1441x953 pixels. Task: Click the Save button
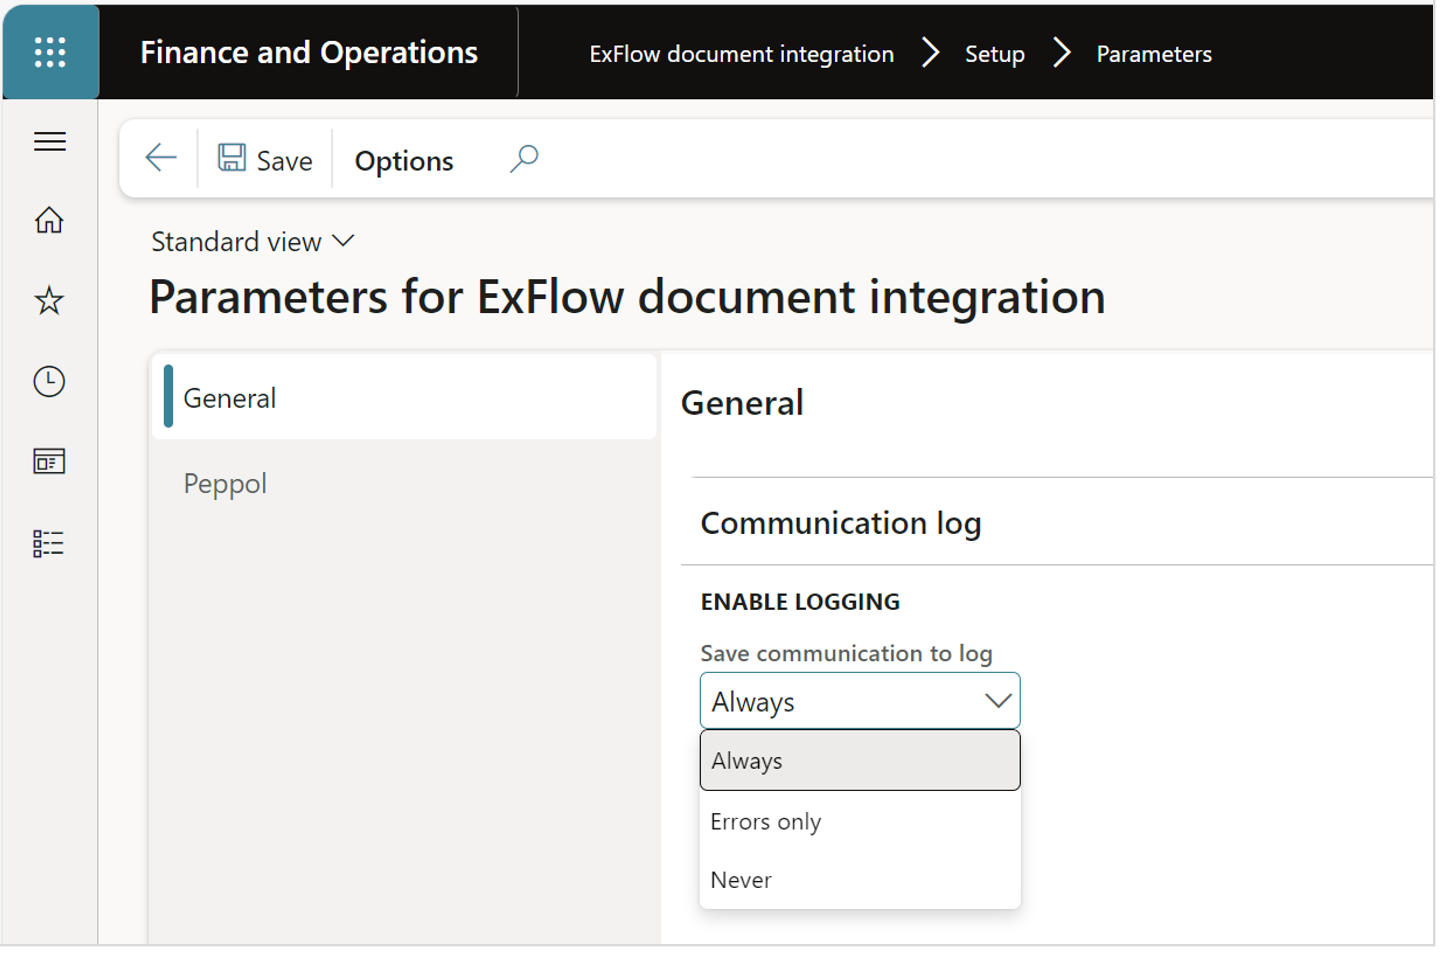point(265,159)
